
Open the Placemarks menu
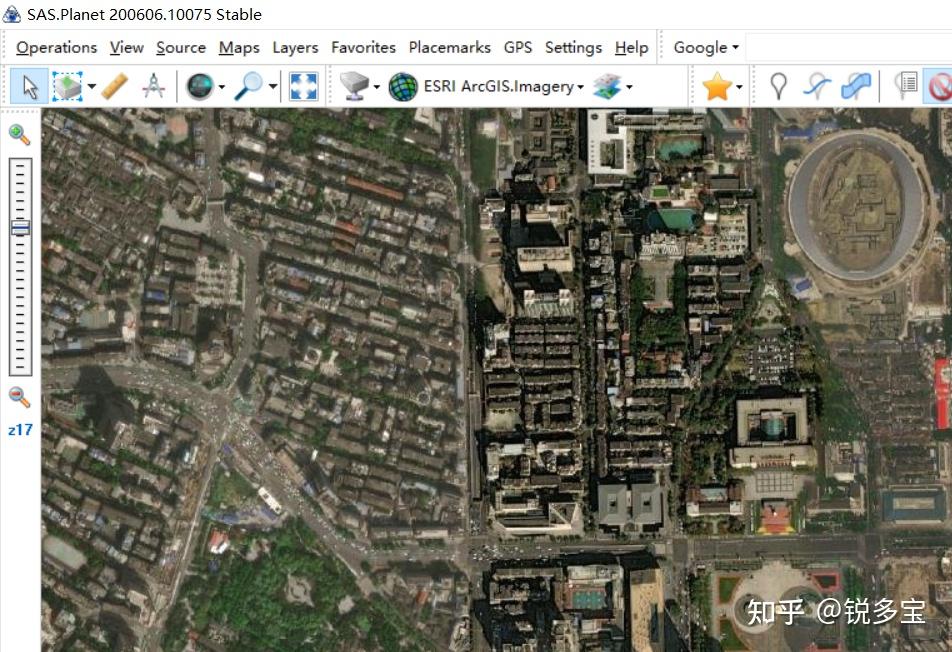(449, 47)
